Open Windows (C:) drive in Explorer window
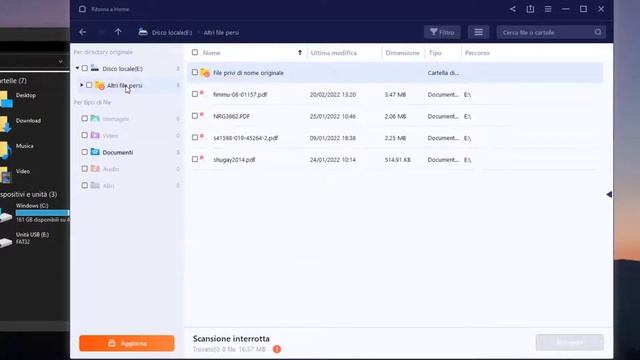640x360 pixels. [x=35, y=212]
